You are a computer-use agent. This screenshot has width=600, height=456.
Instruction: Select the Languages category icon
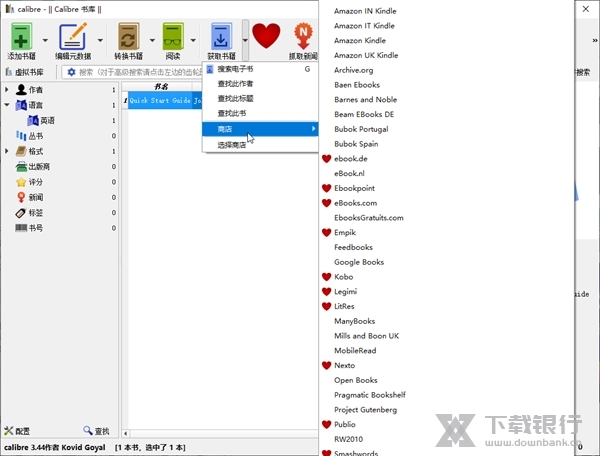[x=21, y=105]
